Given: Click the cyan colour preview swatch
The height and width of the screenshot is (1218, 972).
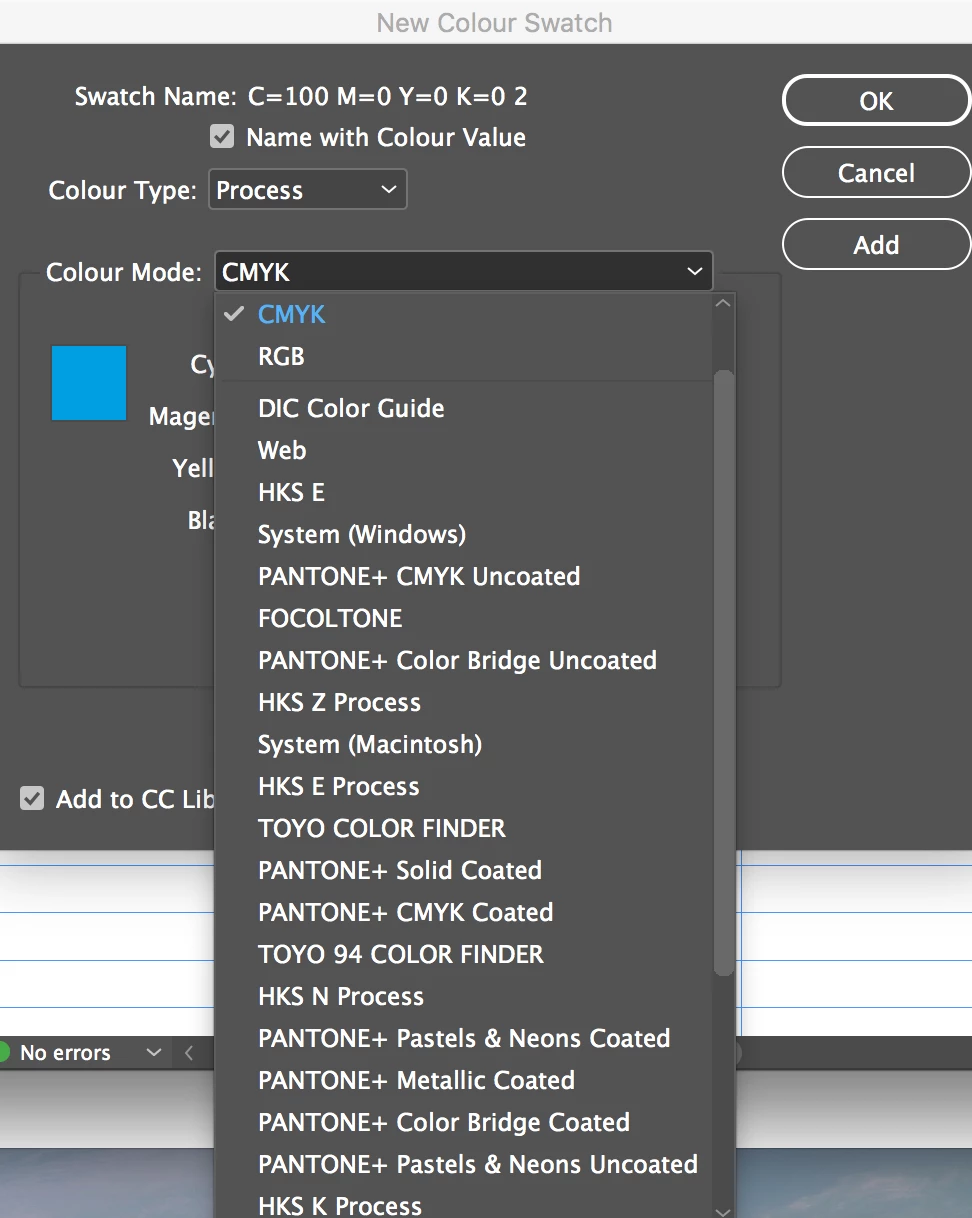Looking at the screenshot, I should [x=89, y=383].
